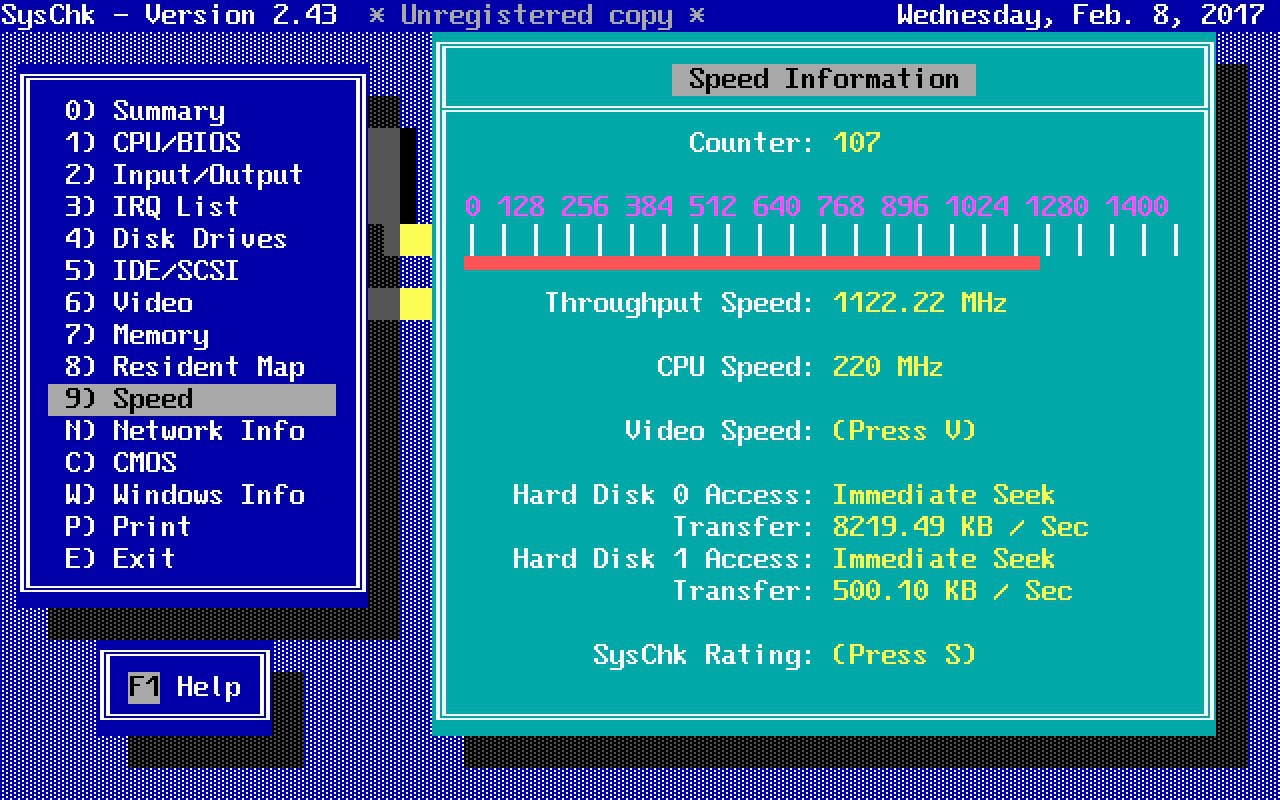The image size is (1280, 800).
Task: Click the 1024 scale marker label
Action: 977,207
